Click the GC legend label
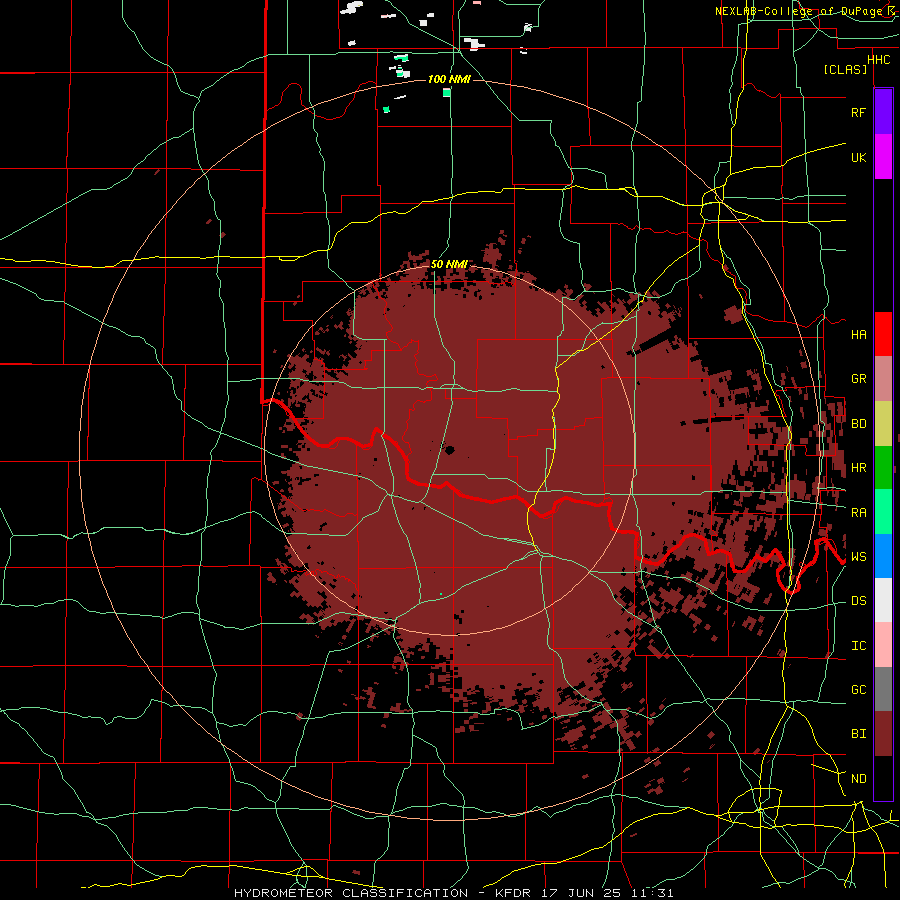 858,690
